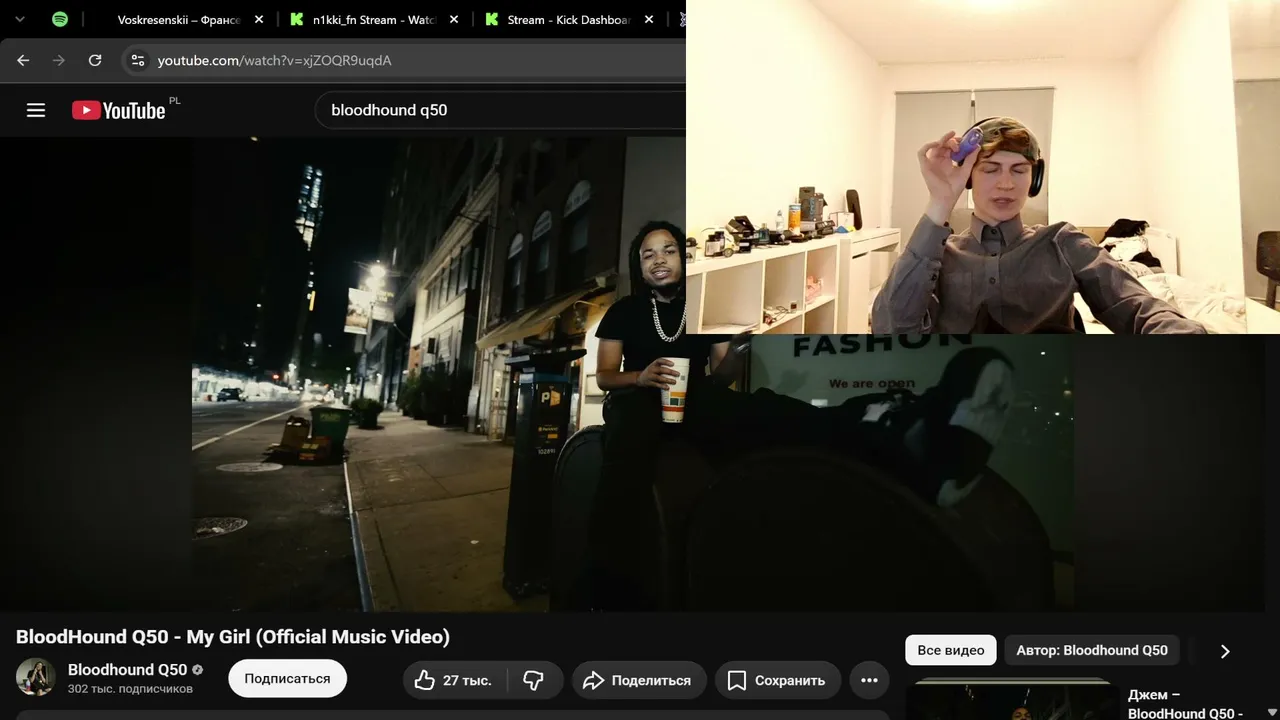The height and width of the screenshot is (720, 1280).
Task: Share the video via Поделиться
Action: (639, 680)
